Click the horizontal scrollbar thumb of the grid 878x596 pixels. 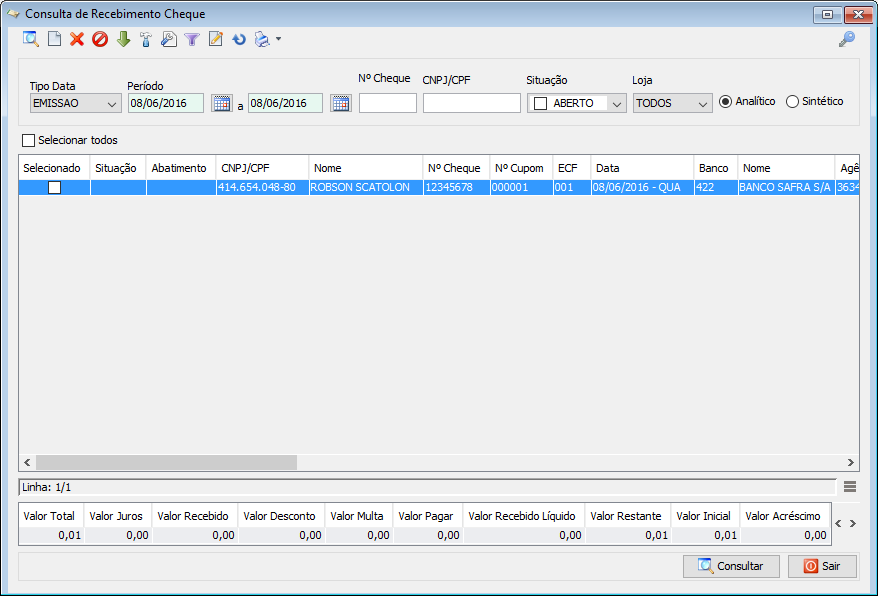click(x=166, y=462)
